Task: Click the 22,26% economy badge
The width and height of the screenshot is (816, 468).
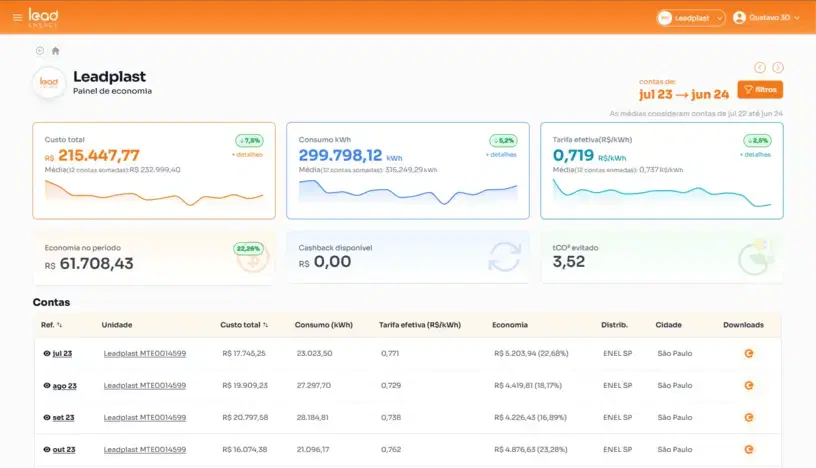Action: 248,248
